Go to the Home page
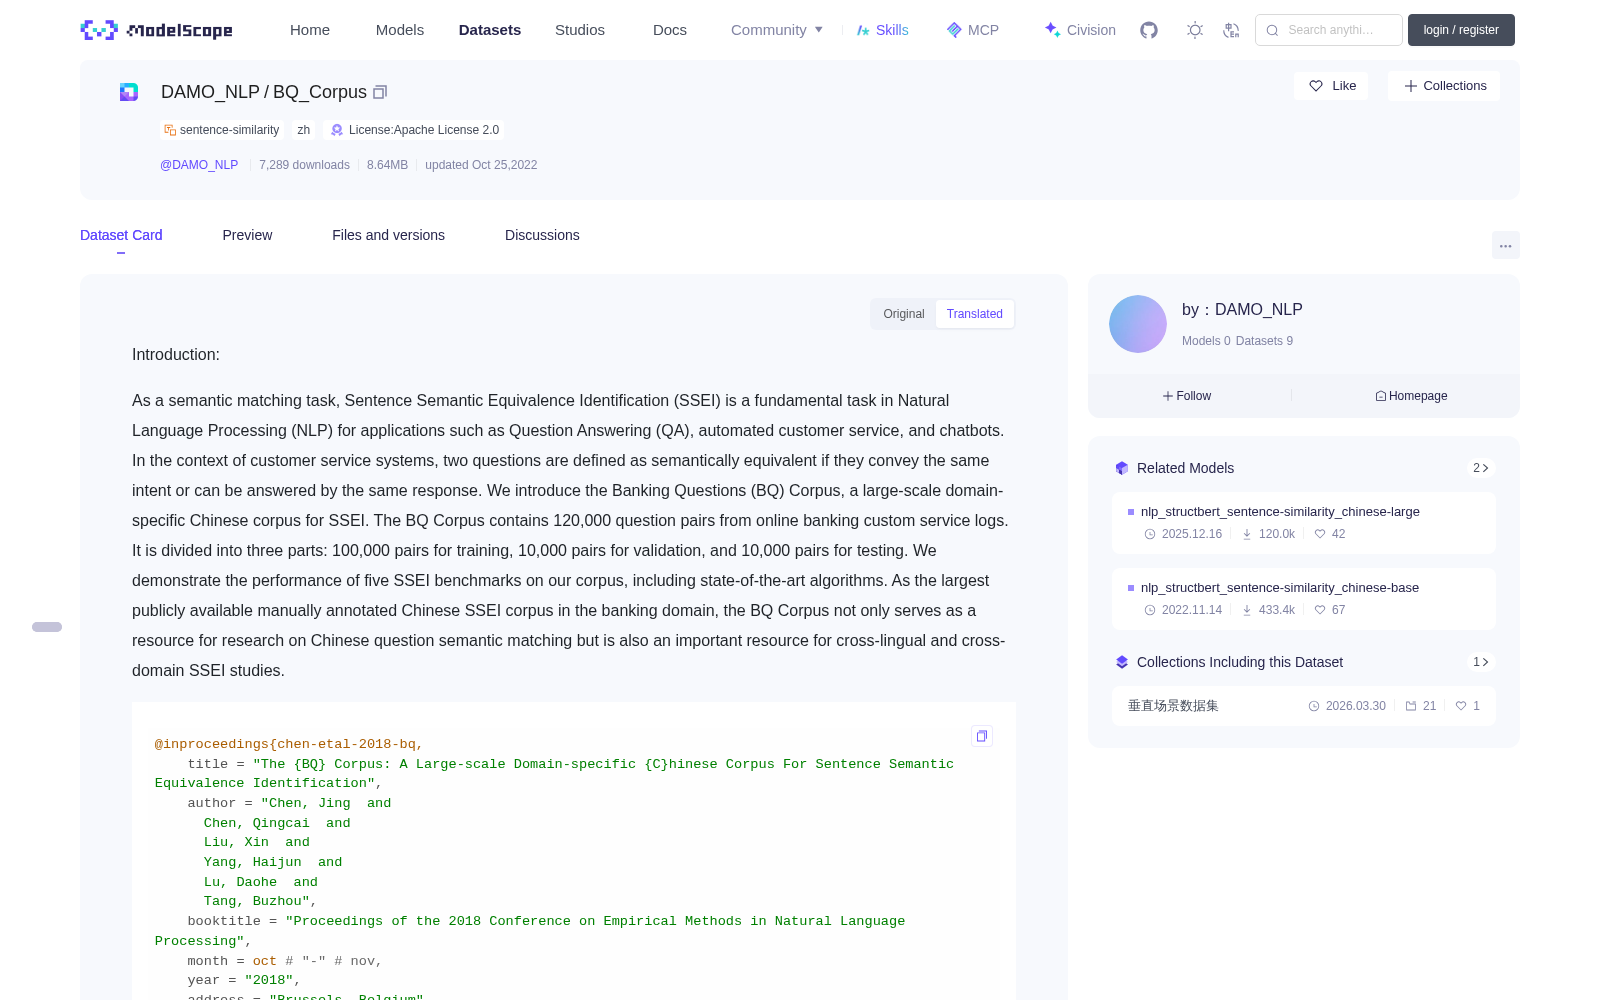The height and width of the screenshot is (1000, 1600). pos(310,30)
